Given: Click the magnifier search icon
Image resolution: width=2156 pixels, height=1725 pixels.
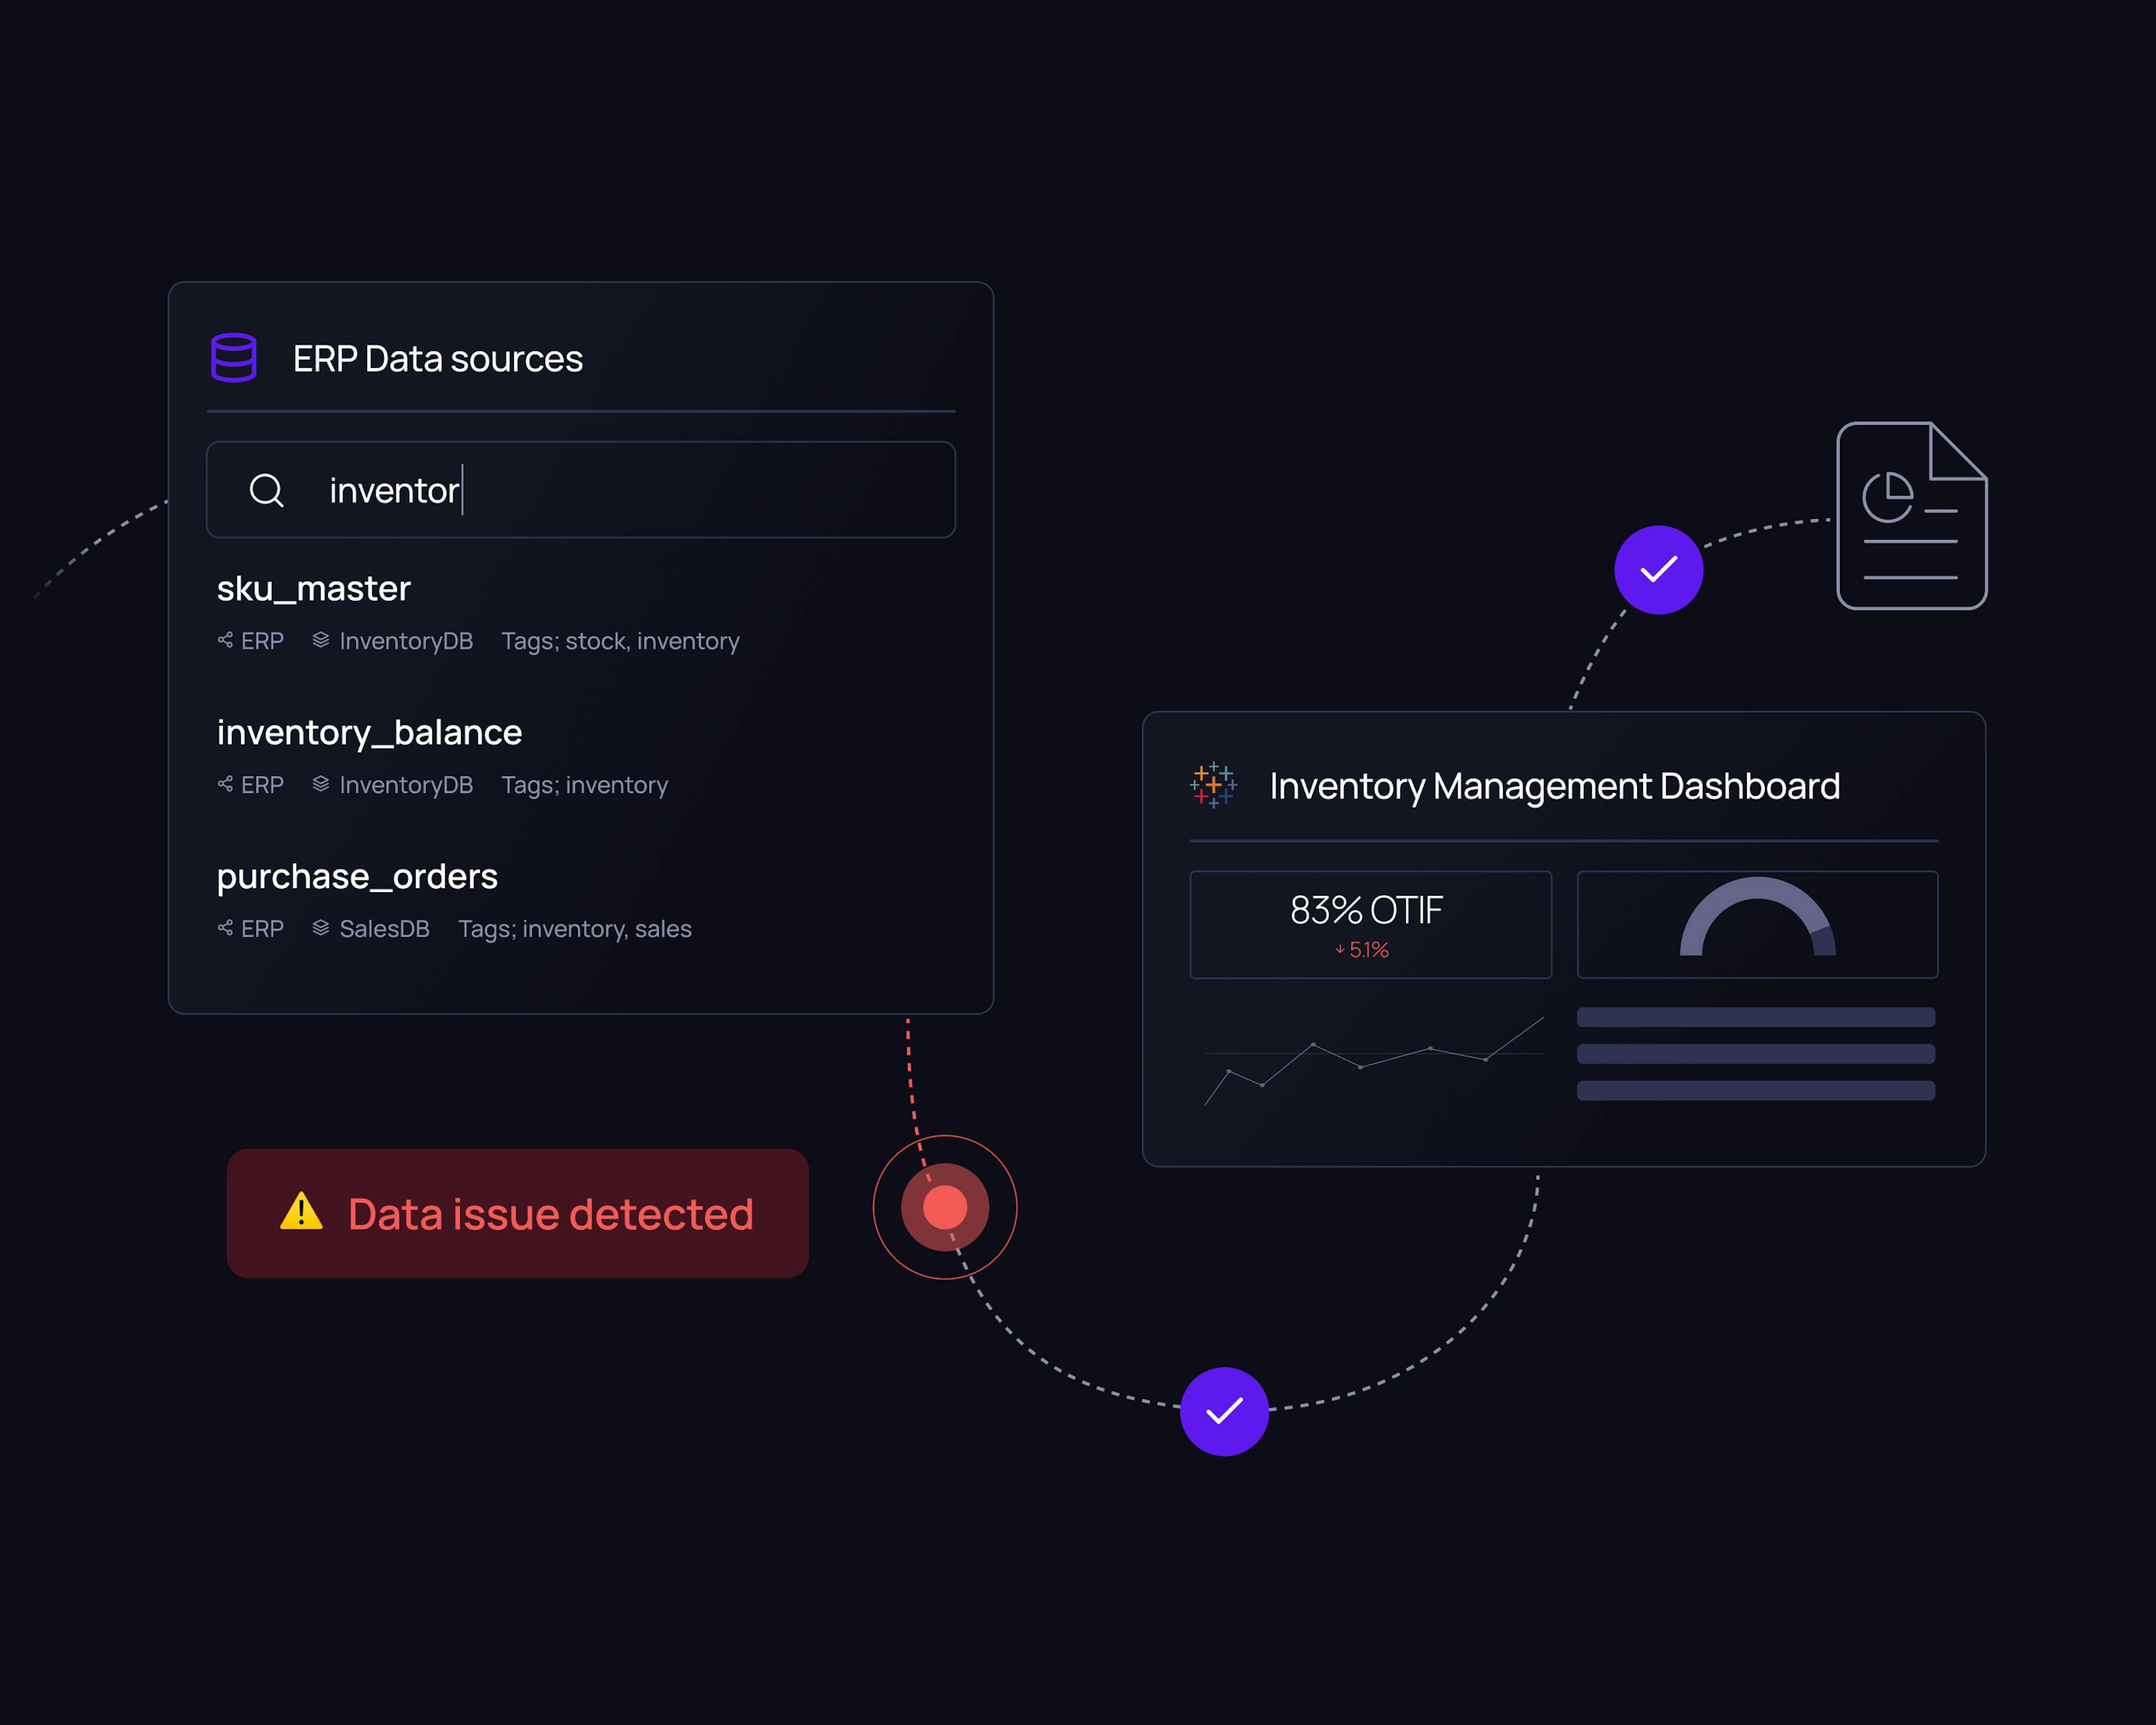Looking at the screenshot, I should 266,490.
